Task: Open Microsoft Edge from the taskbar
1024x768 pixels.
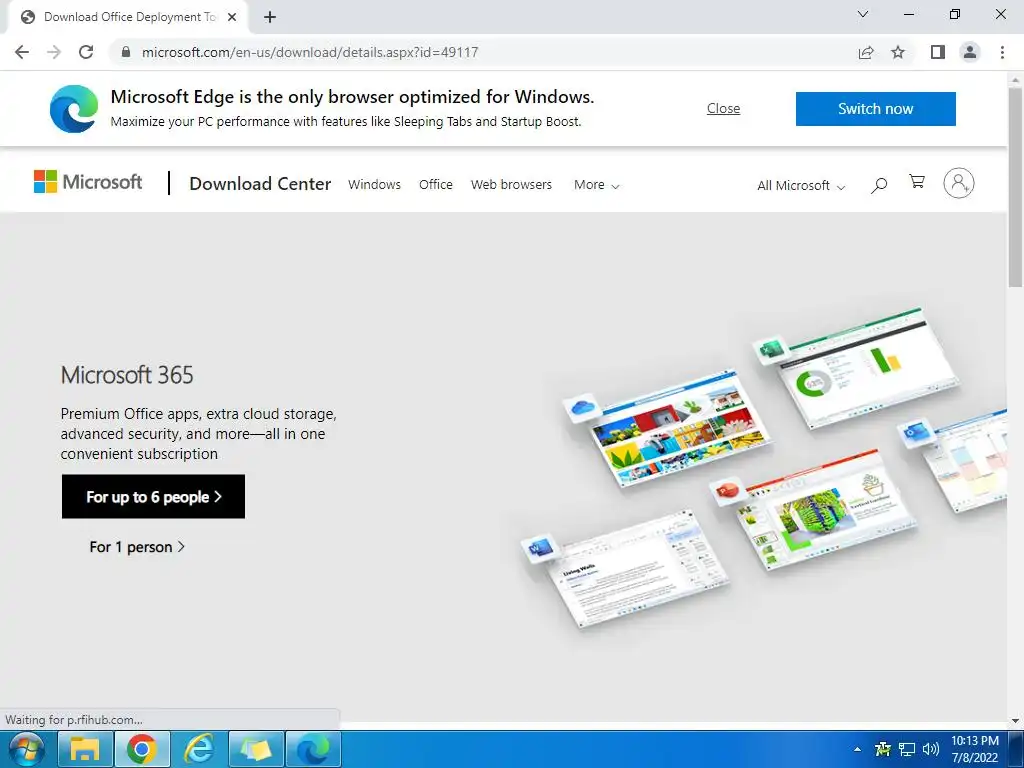Action: click(313, 749)
